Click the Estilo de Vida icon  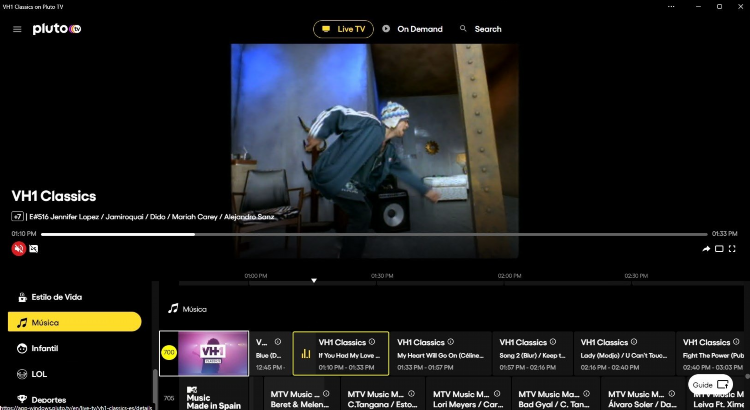pyautogui.click(x=22, y=298)
